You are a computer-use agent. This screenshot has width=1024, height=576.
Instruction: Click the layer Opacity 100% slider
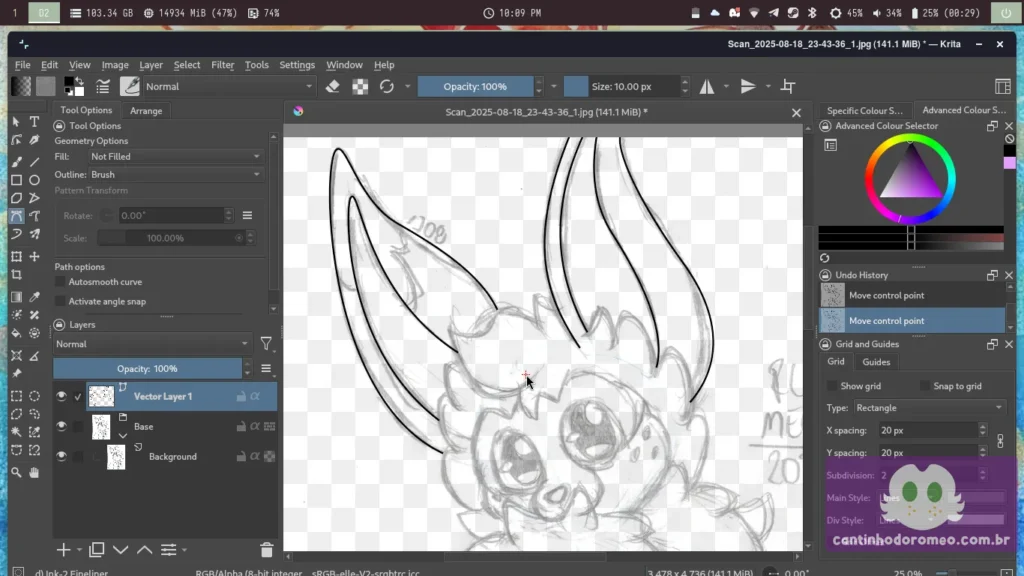tap(147, 368)
